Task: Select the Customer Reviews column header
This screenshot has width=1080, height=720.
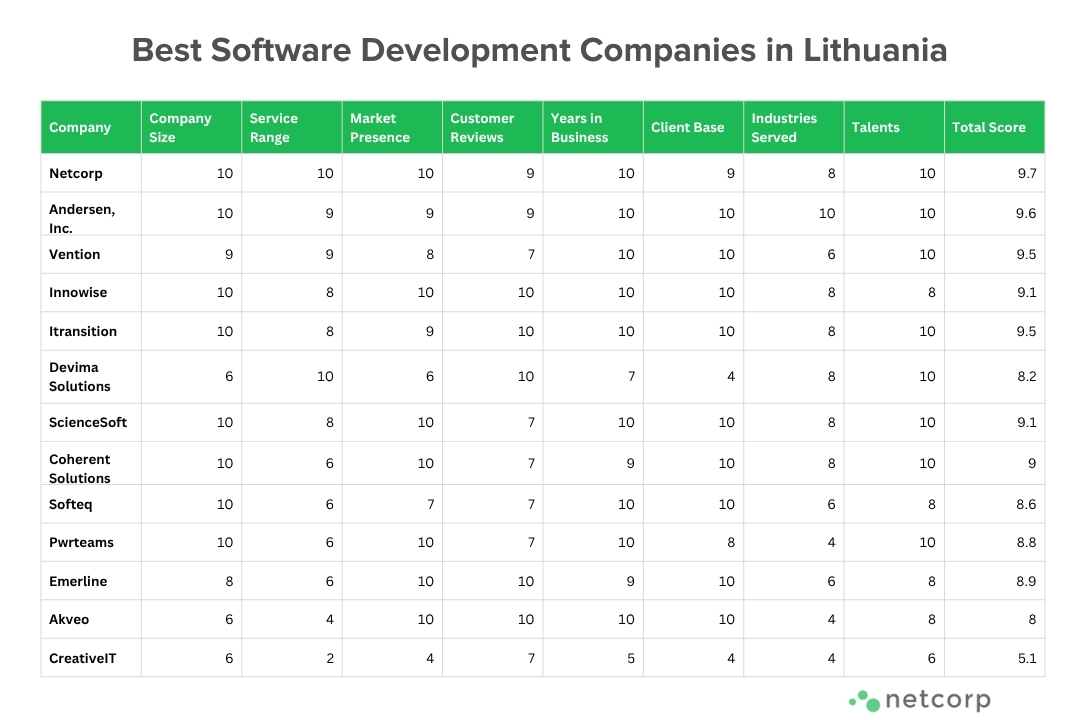Action: click(x=492, y=127)
